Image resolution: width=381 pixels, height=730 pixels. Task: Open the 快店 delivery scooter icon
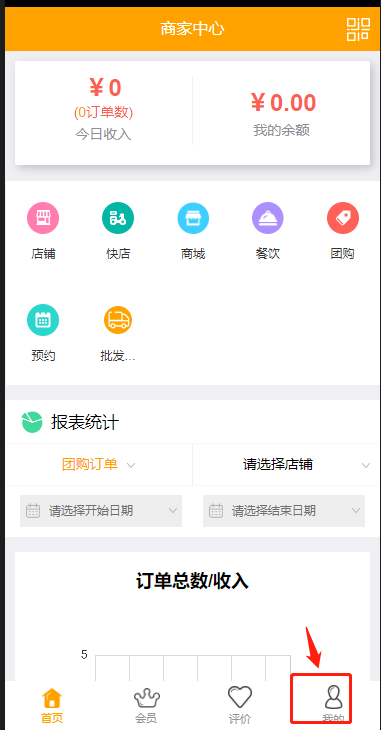tap(118, 218)
